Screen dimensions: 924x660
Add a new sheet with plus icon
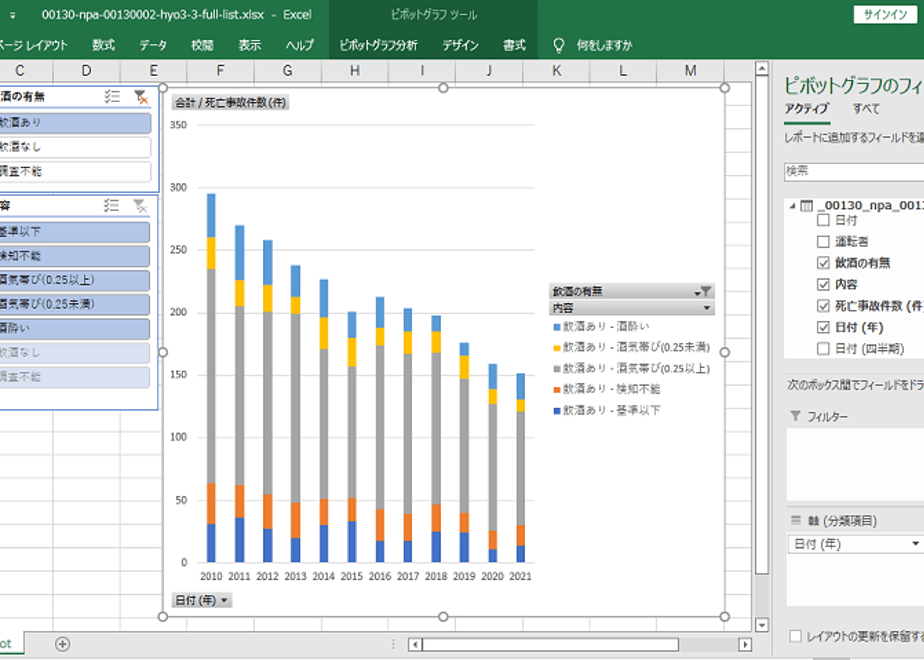point(62,644)
